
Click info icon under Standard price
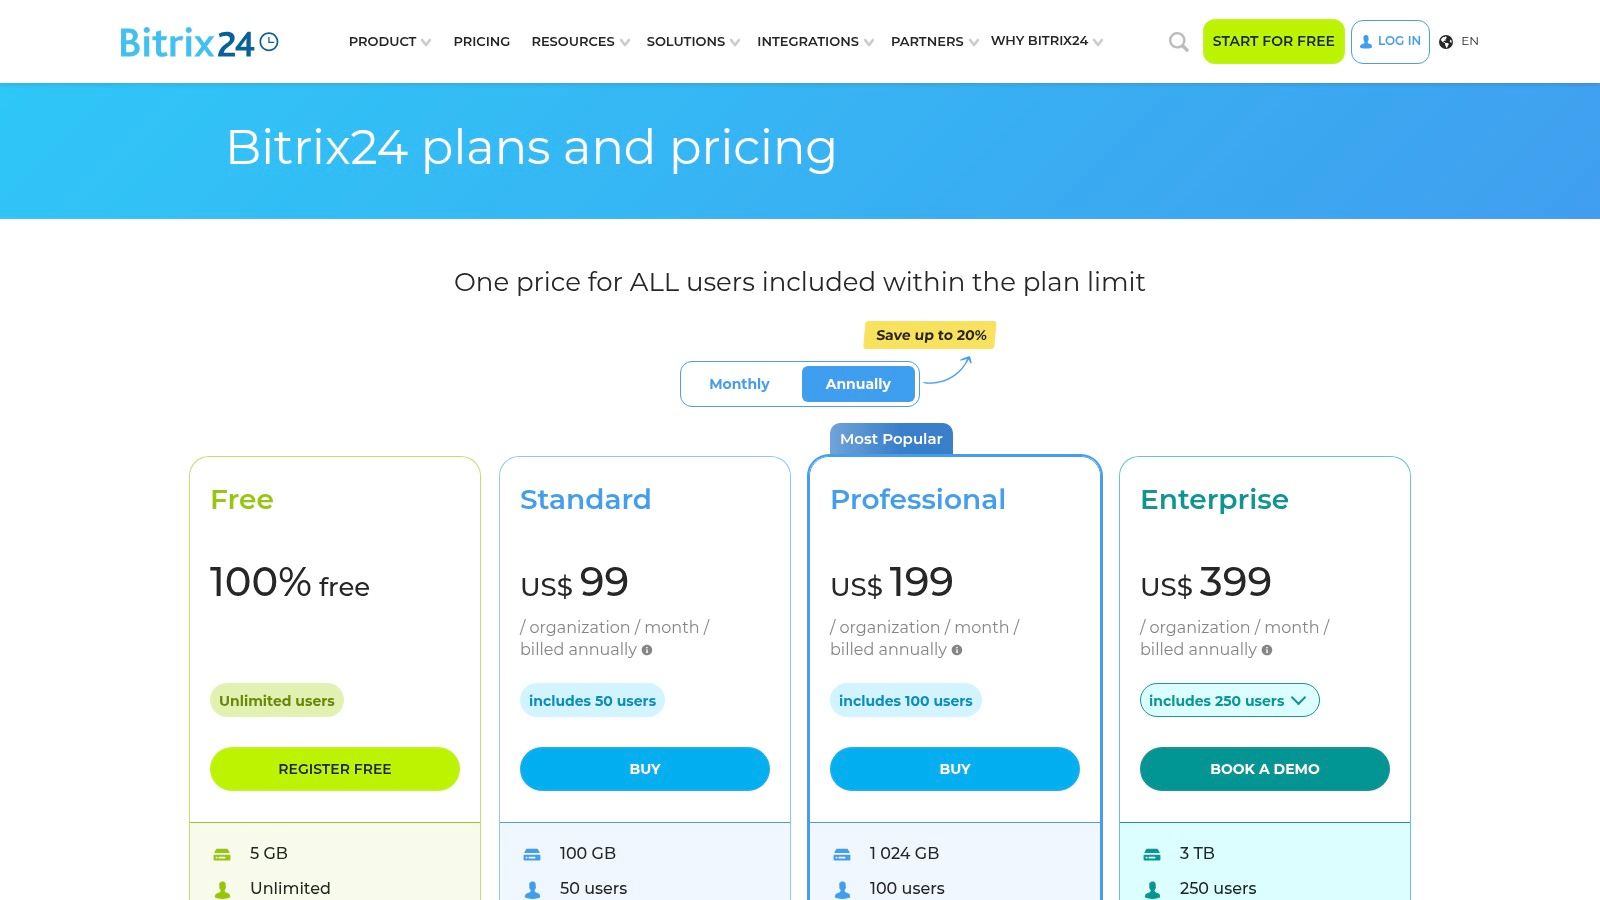click(647, 650)
